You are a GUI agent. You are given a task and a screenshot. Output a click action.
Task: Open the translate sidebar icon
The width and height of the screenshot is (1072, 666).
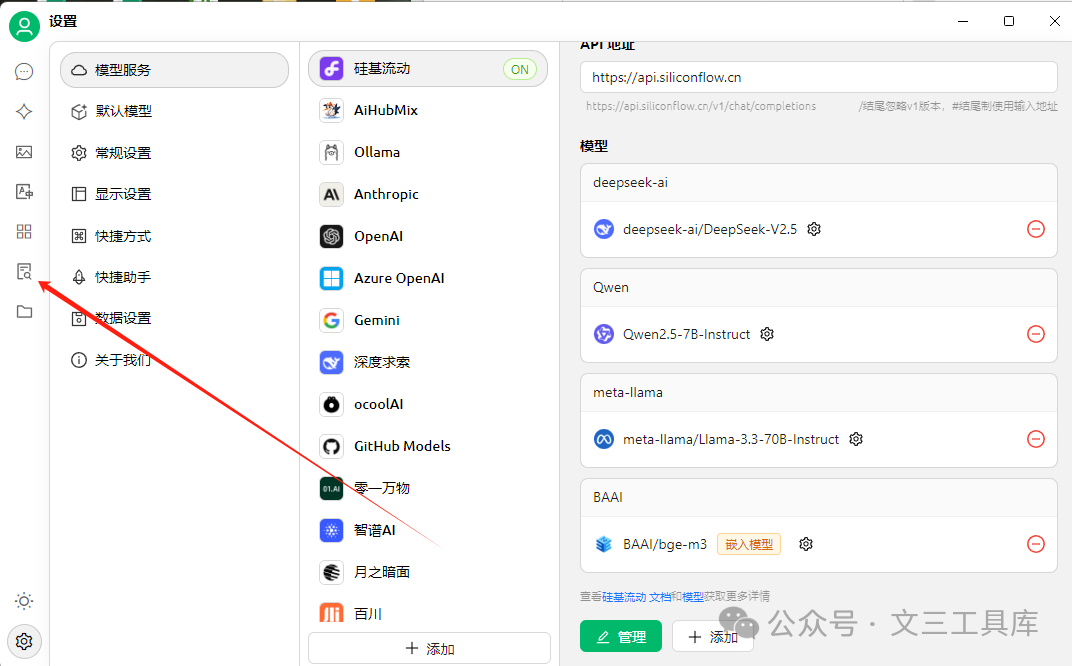pos(24,191)
